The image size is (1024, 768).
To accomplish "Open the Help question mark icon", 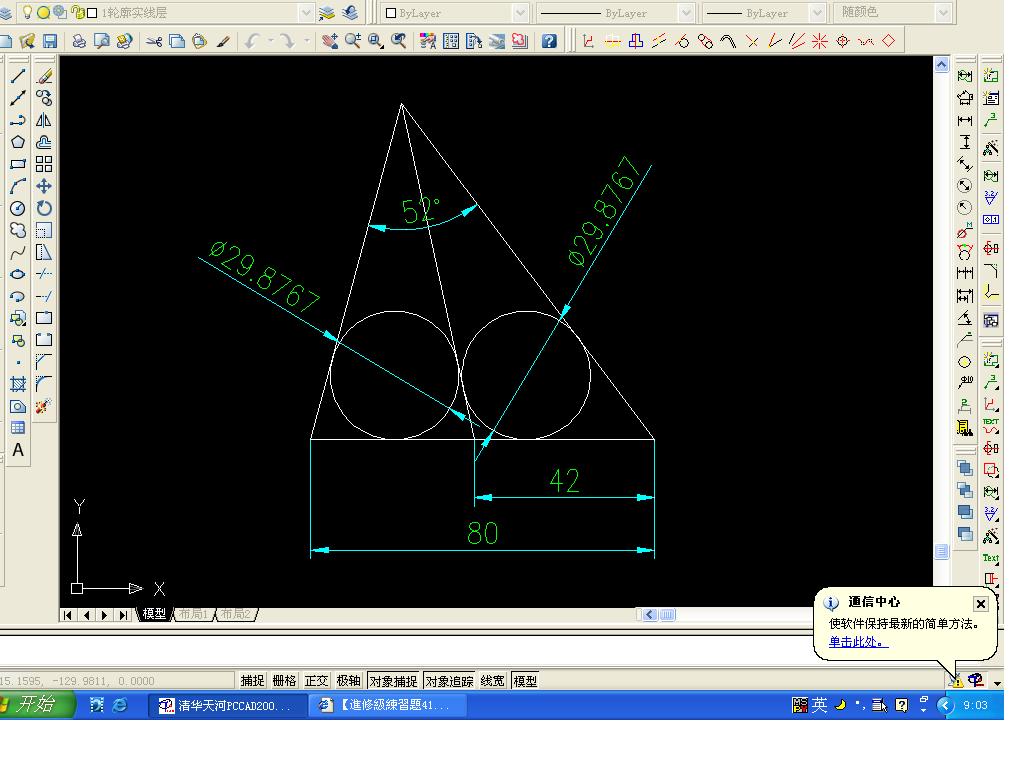I will (549, 41).
